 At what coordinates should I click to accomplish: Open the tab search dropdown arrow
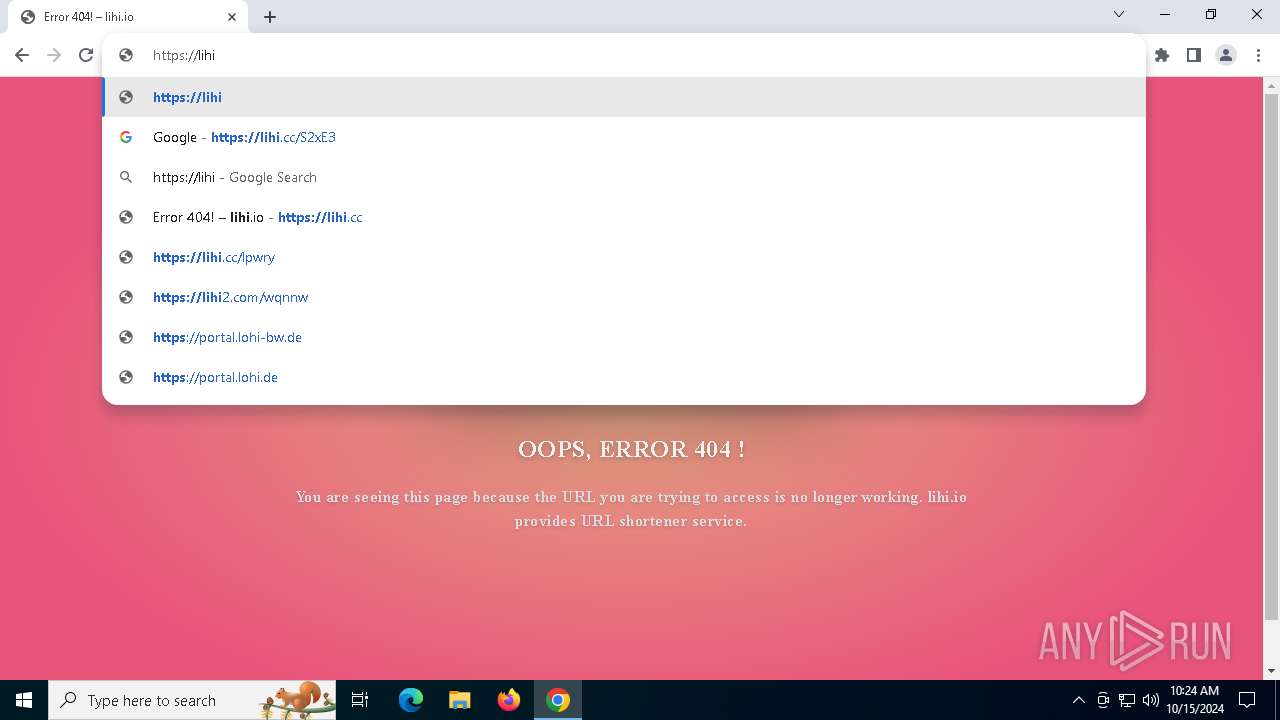coord(1119,14)
